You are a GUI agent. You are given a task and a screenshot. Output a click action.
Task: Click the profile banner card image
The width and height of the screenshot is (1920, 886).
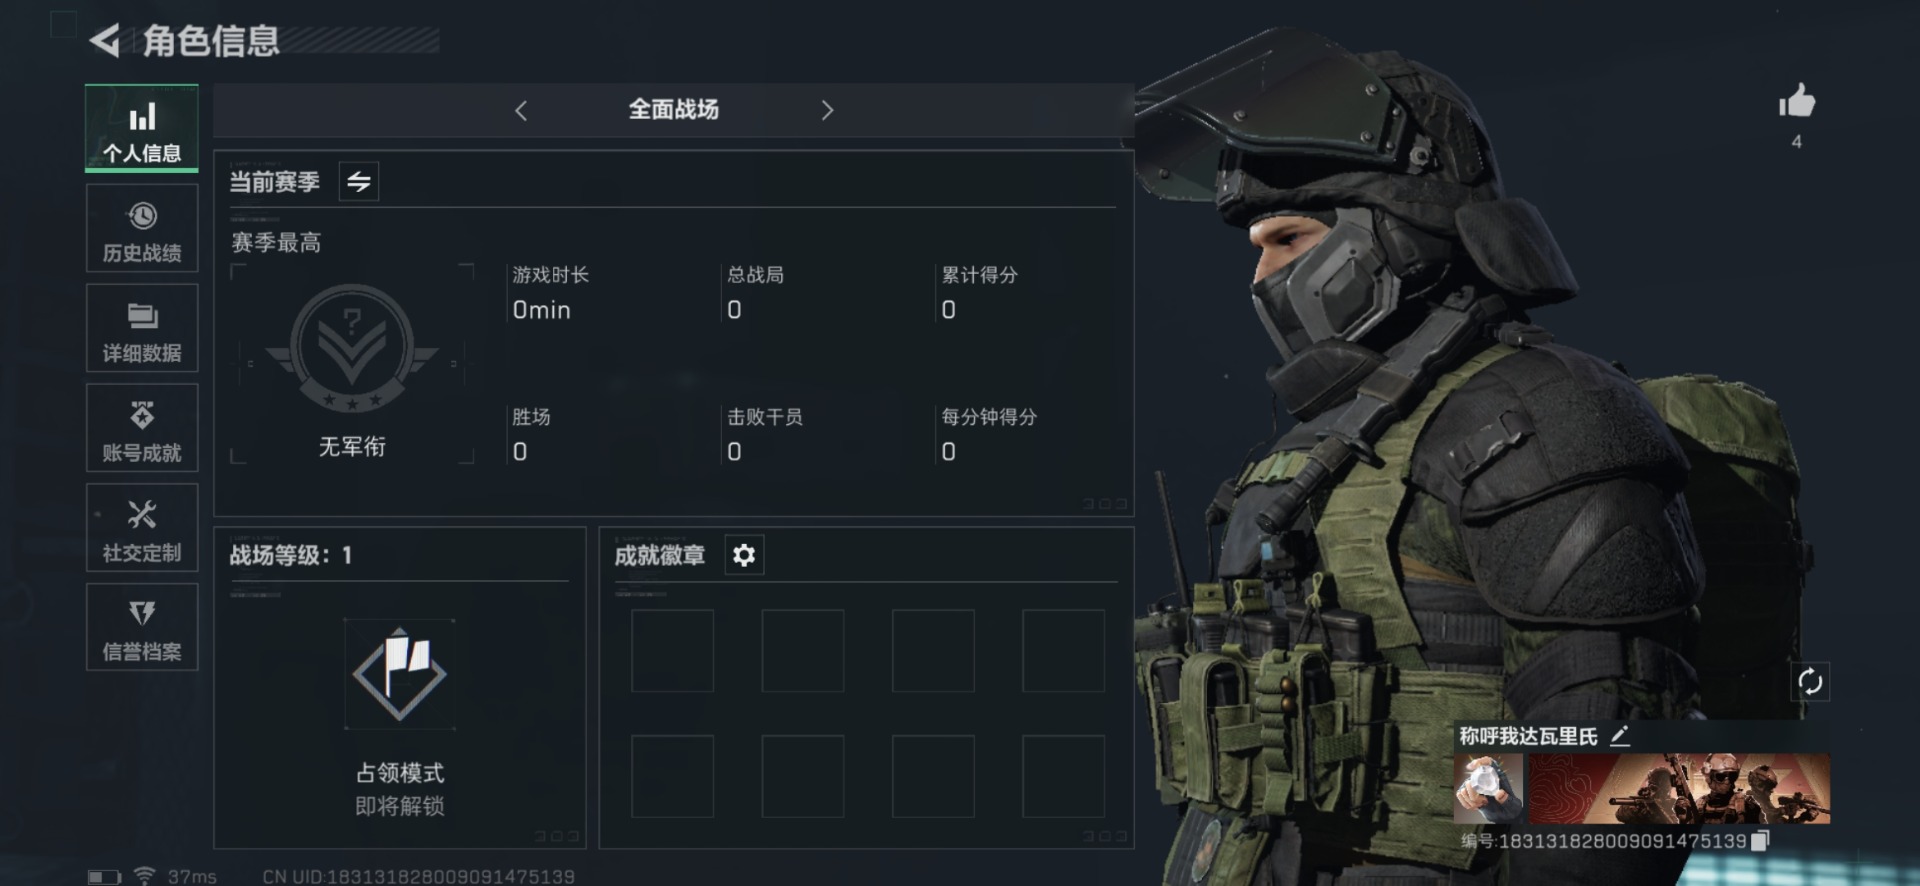pos(1679,789)
